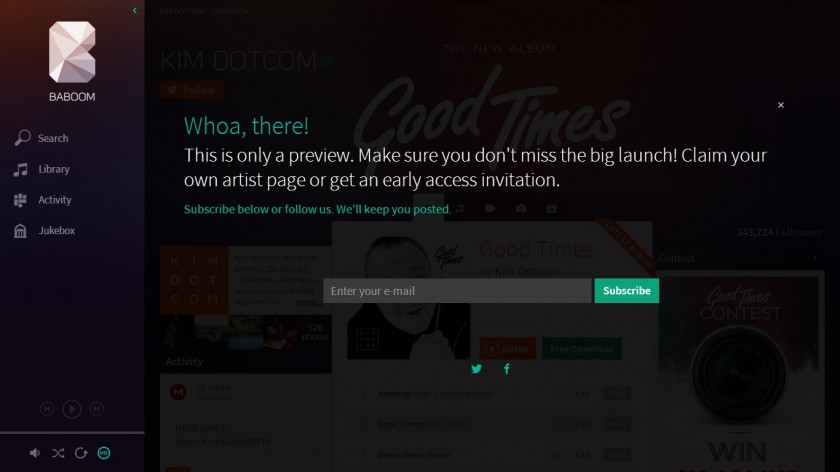Toggle the HD quality icon
The image size is (840, 472).
[104, 453]
